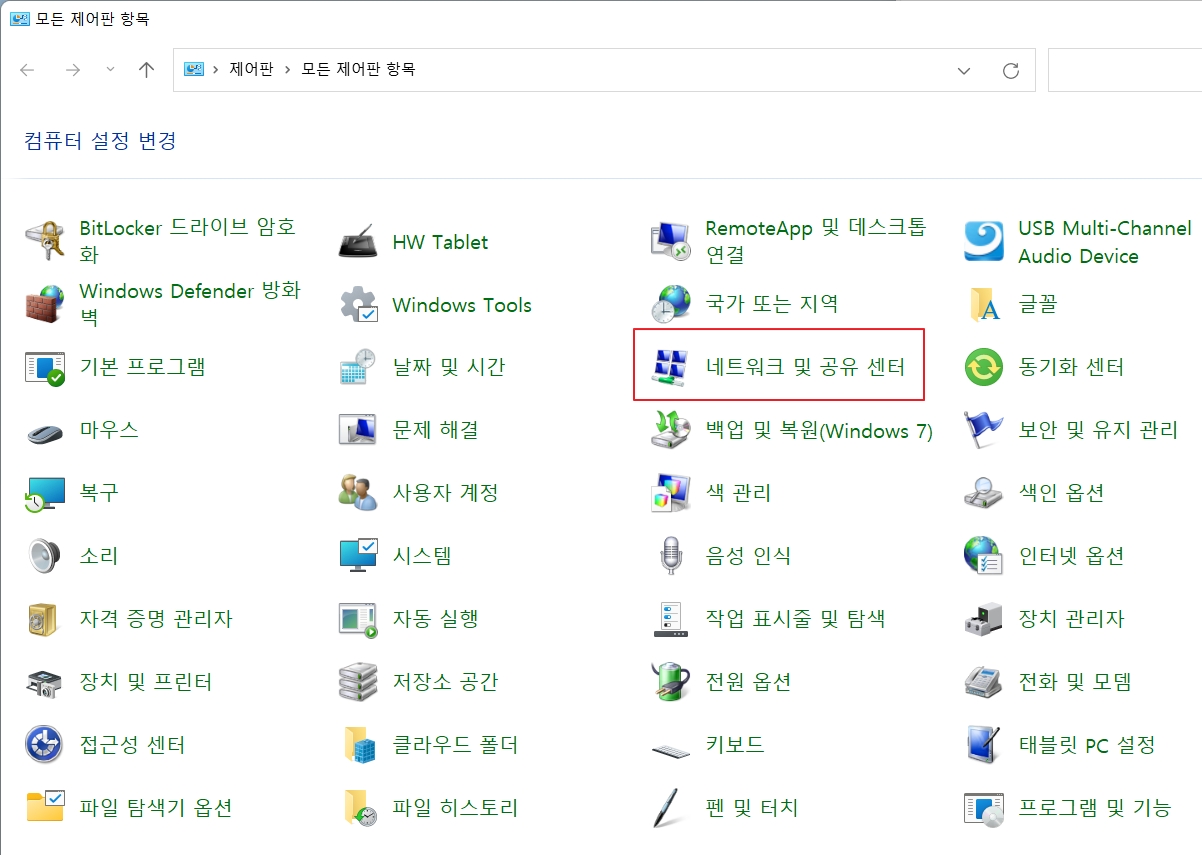Open the 프로그램 및 기능 link text

click(x=1095, y=807)
